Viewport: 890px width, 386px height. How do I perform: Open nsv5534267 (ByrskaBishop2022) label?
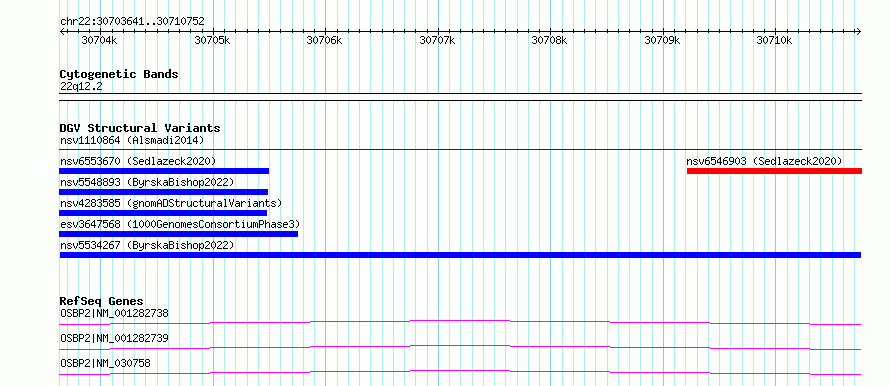click(147, 245)
